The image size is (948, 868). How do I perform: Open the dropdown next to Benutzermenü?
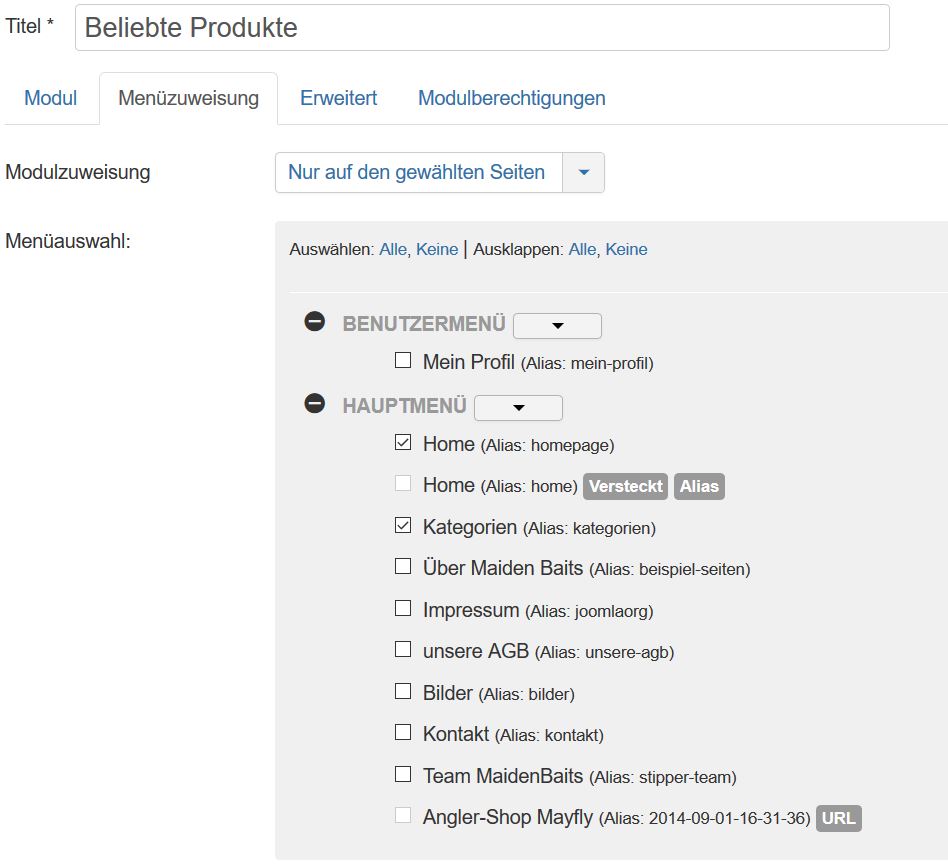coord(557,326)
